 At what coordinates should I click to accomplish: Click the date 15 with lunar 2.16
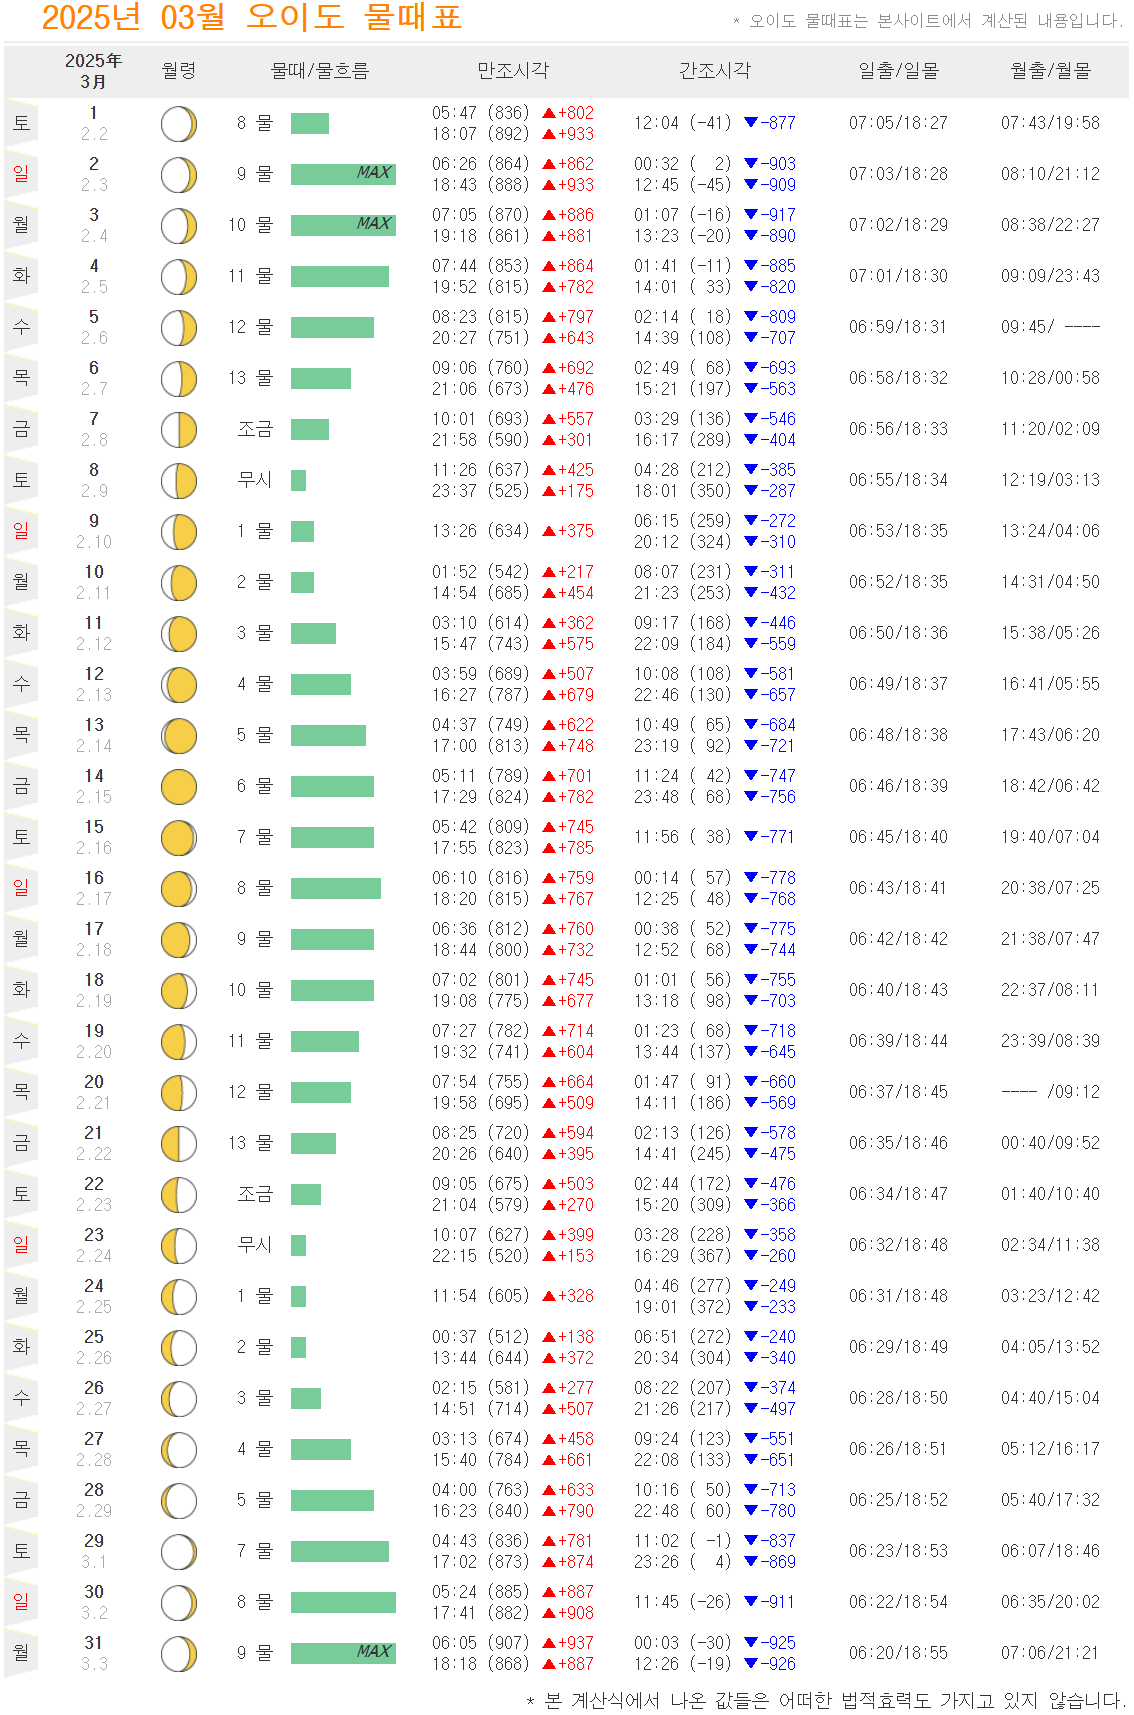[x=94, y=837]
